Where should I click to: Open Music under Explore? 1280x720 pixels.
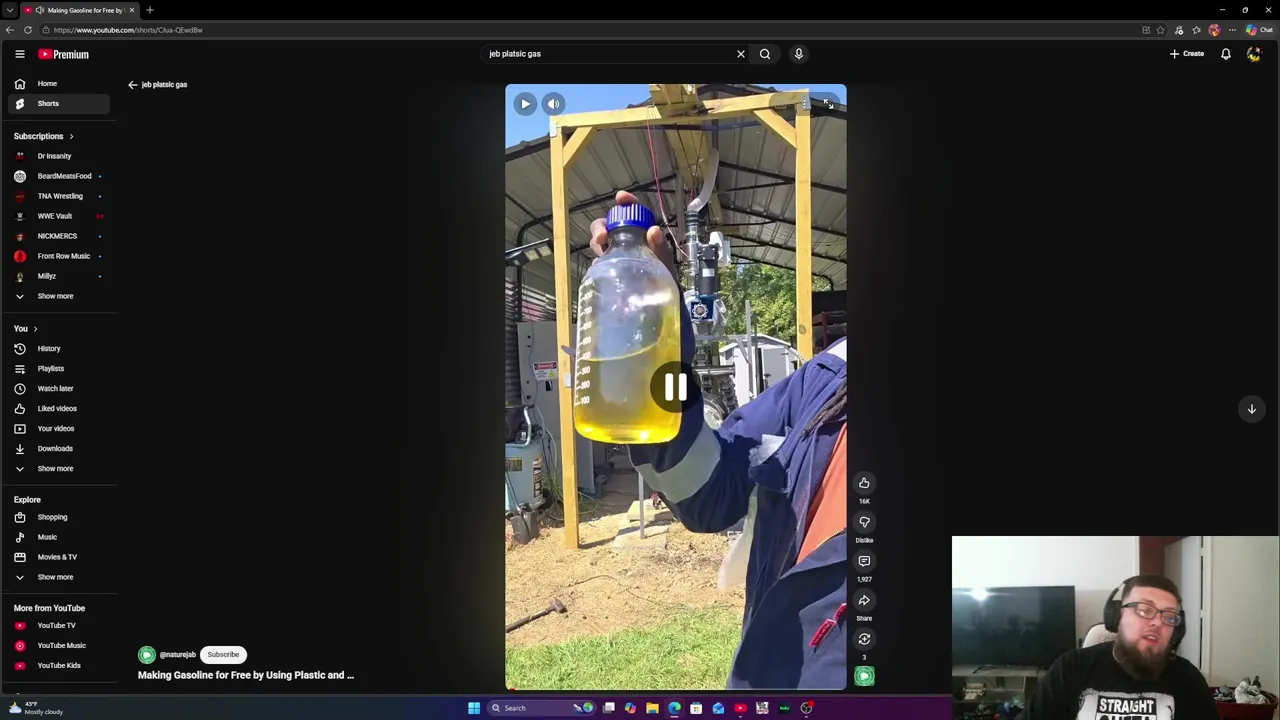click(60, 537)
